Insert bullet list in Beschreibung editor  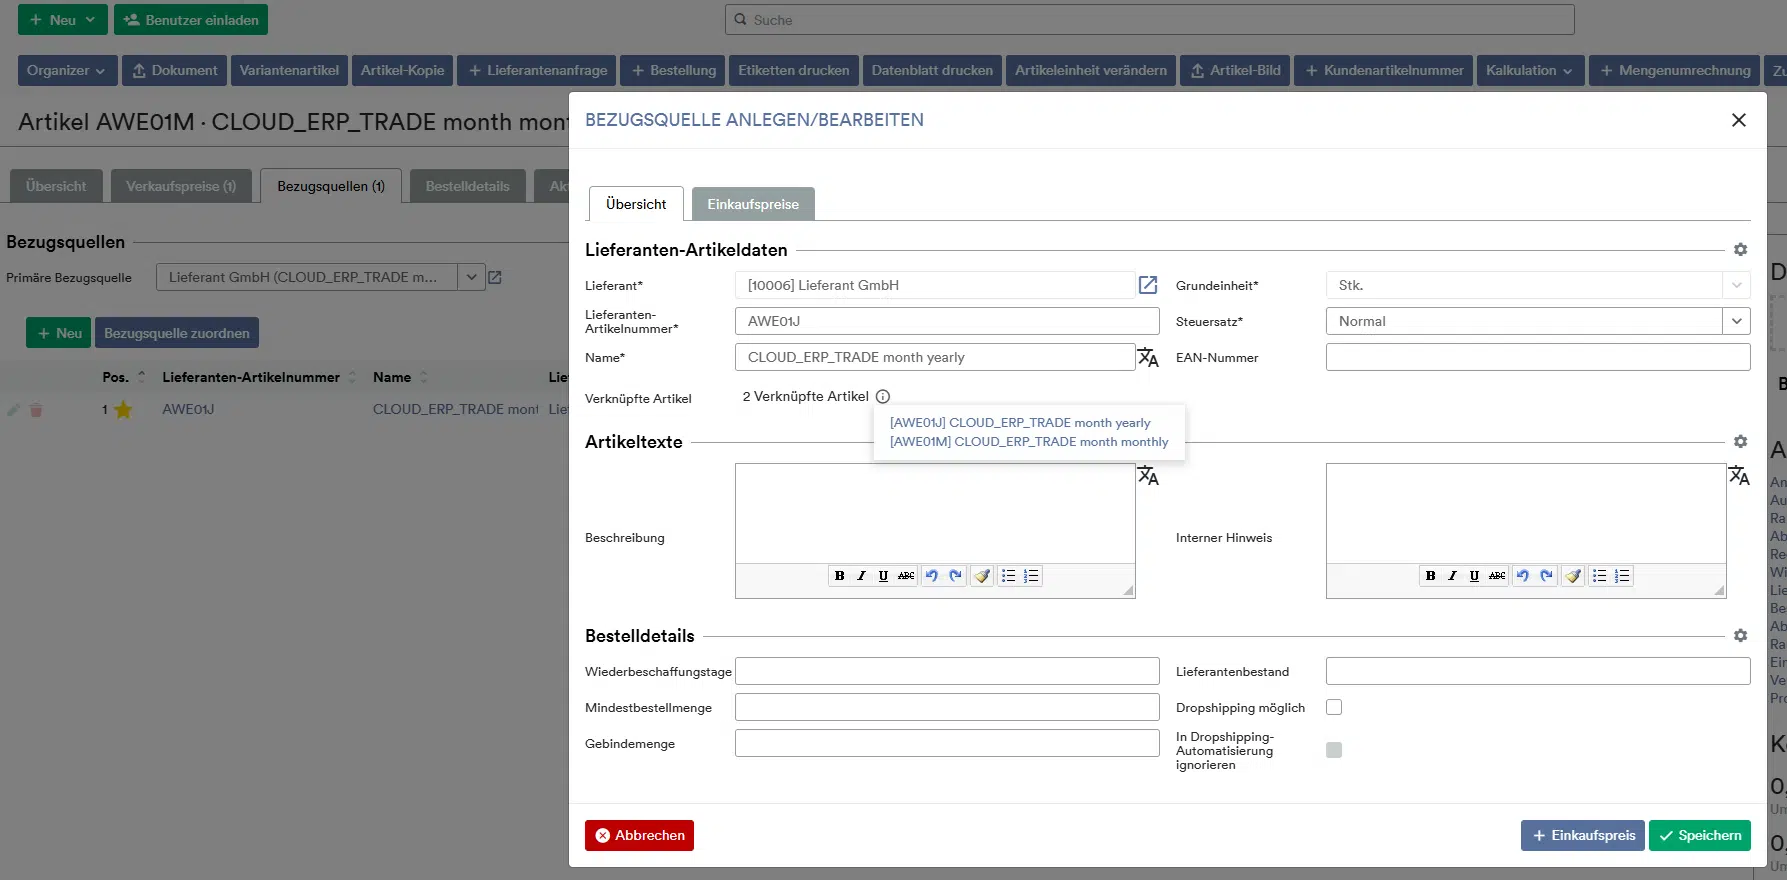click(x=1008, y=576)
